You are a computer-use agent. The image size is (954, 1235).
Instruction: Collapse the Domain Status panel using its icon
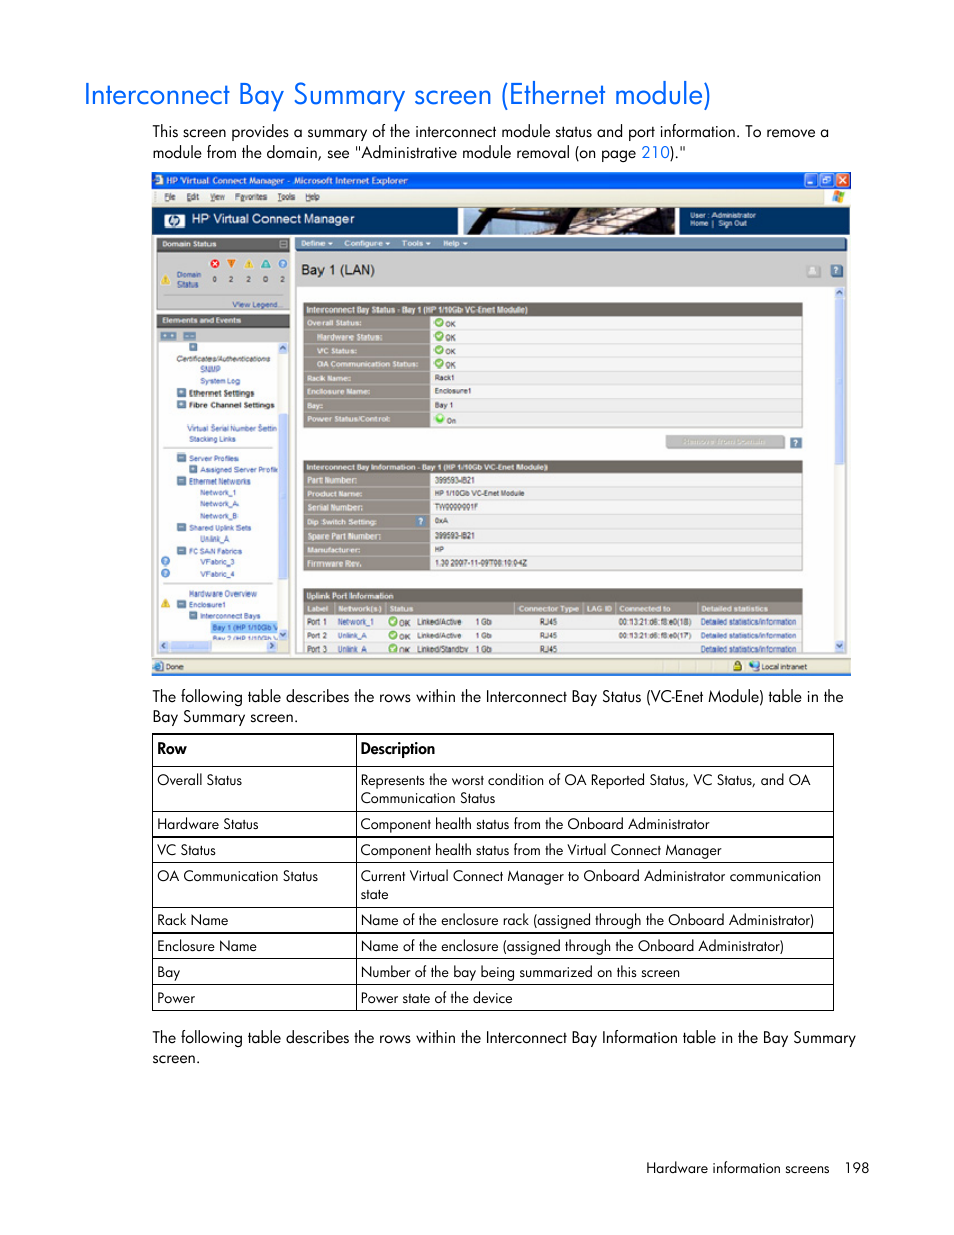pos(283,244)
